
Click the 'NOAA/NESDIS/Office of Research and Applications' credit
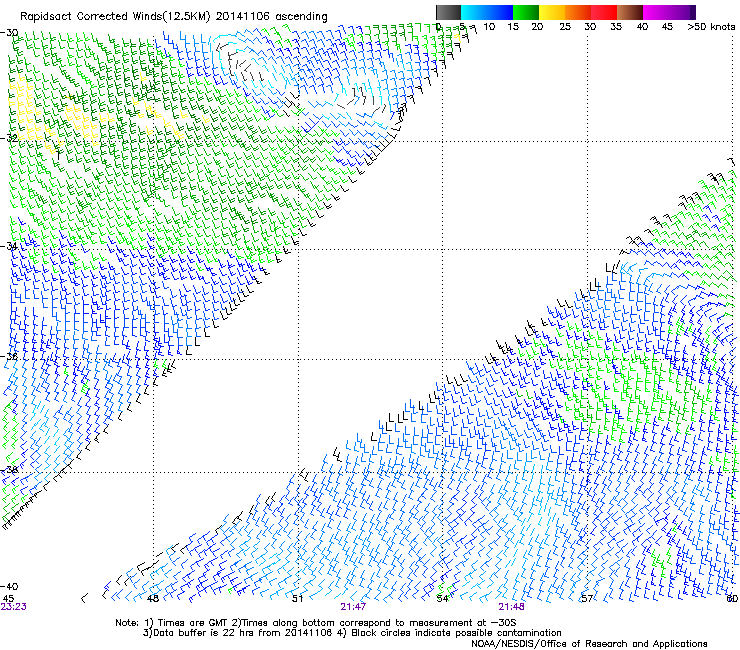pos(589,644)
